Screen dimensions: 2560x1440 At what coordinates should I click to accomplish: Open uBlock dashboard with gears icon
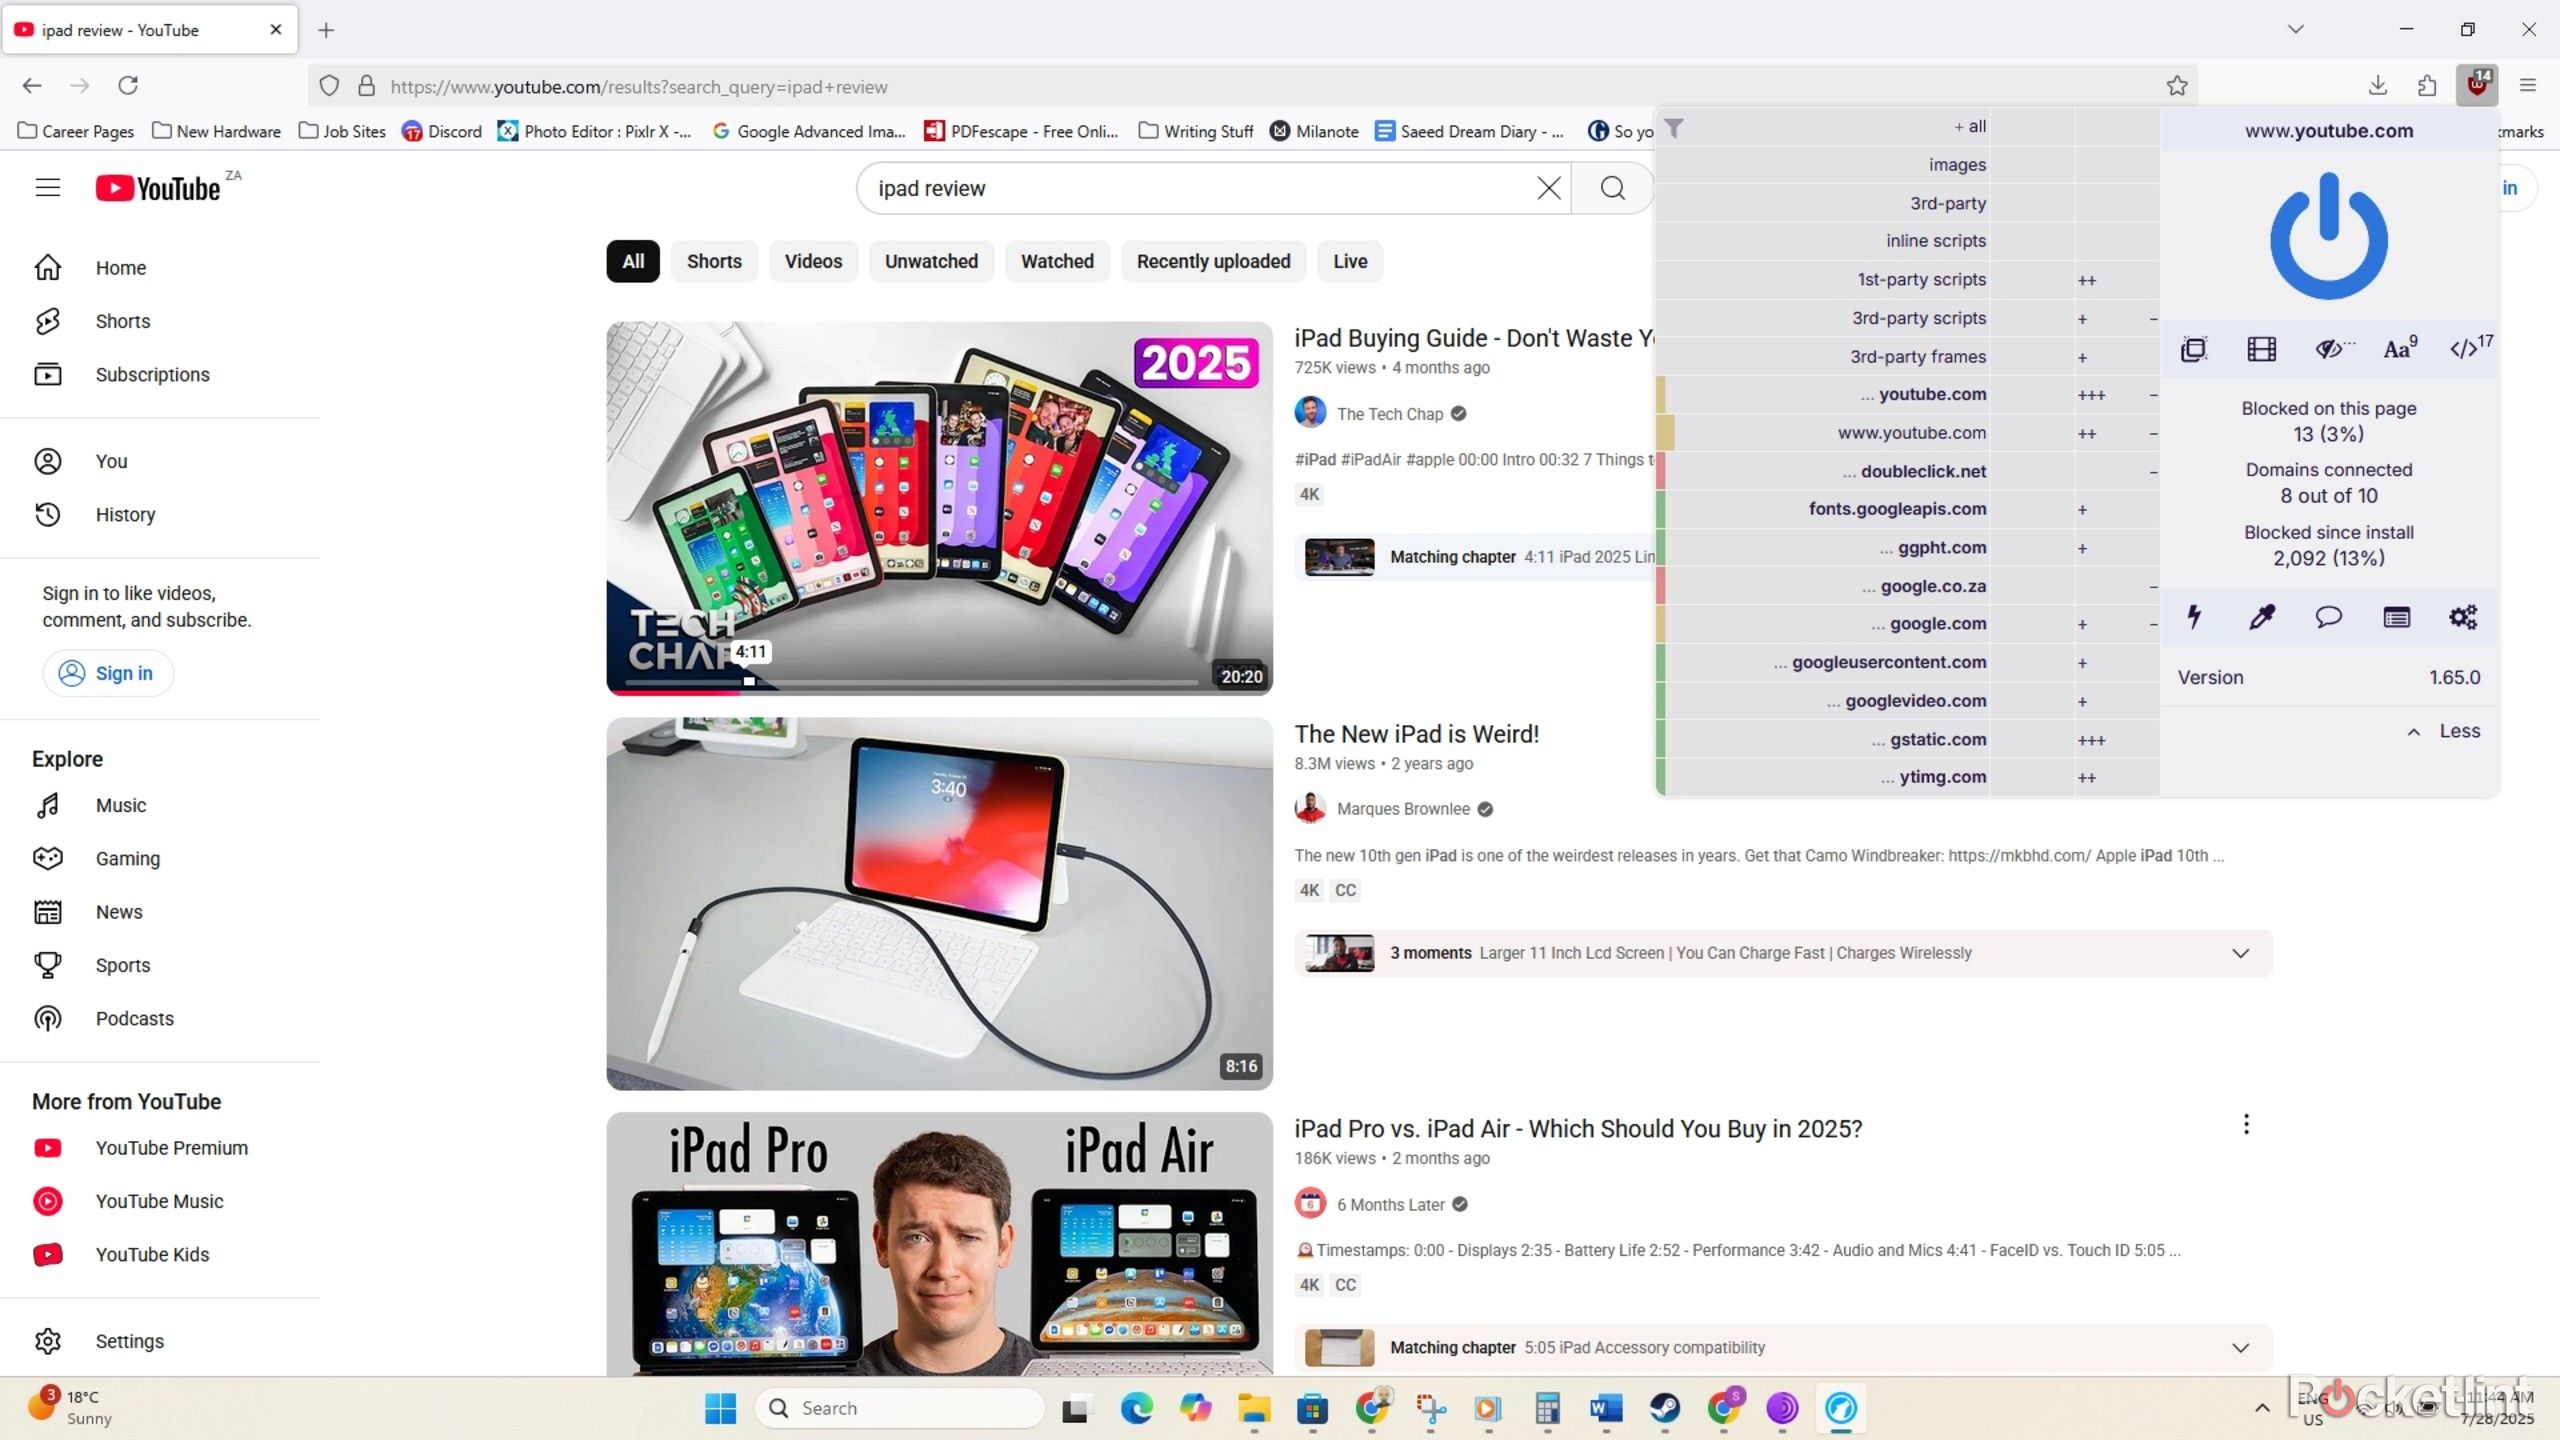(2463, 617)
